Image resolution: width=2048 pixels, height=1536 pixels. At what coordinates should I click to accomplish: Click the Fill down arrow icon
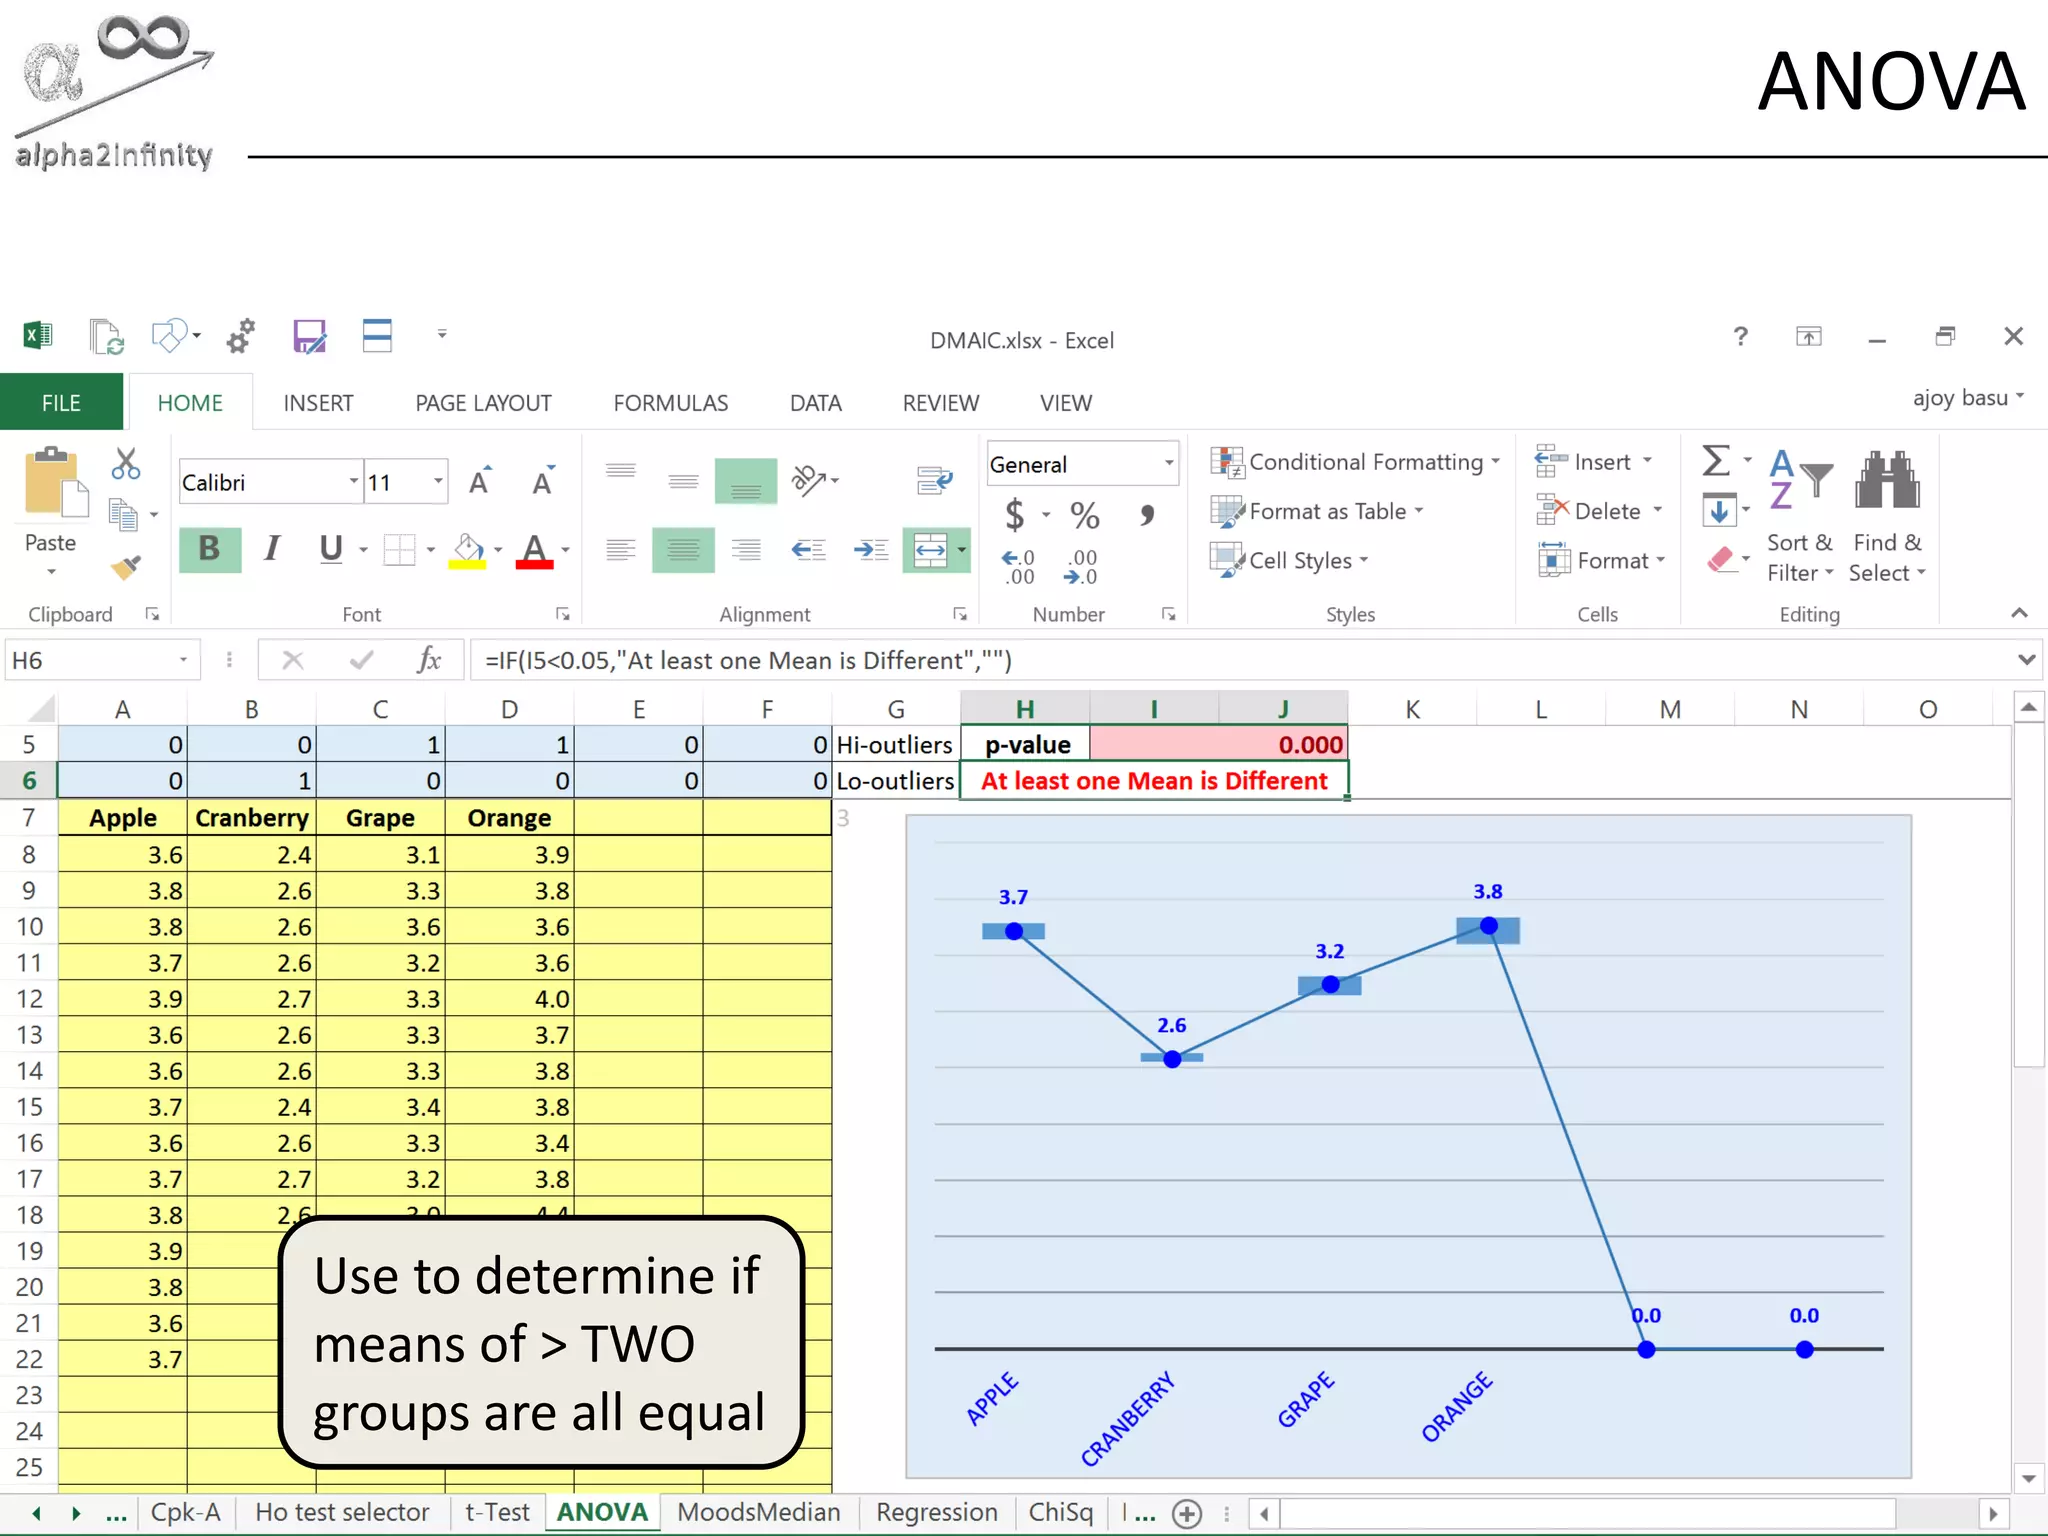pos(1718,511)
